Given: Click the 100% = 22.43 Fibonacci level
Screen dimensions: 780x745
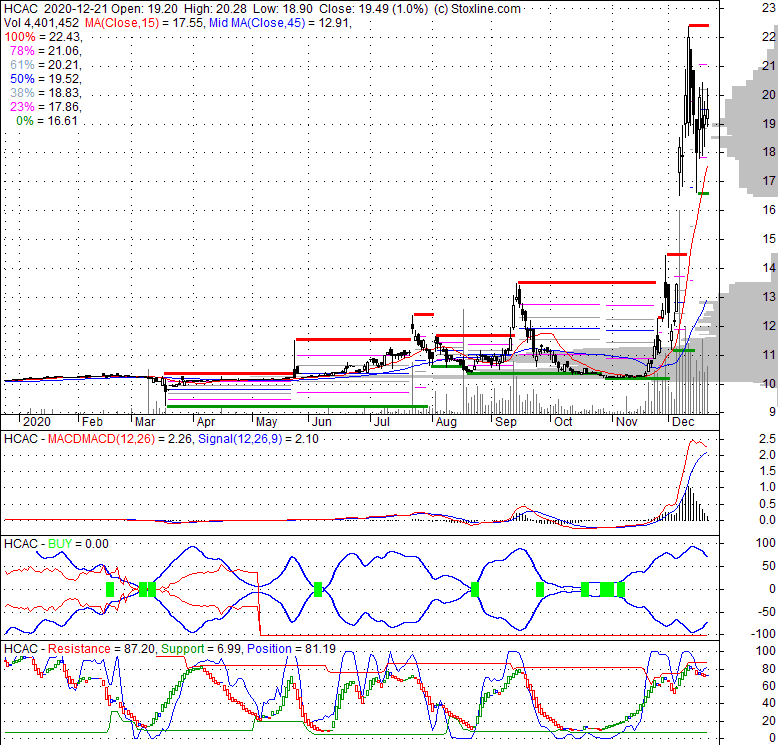Looking at the screenshot, I should click(x=43, y=37).
